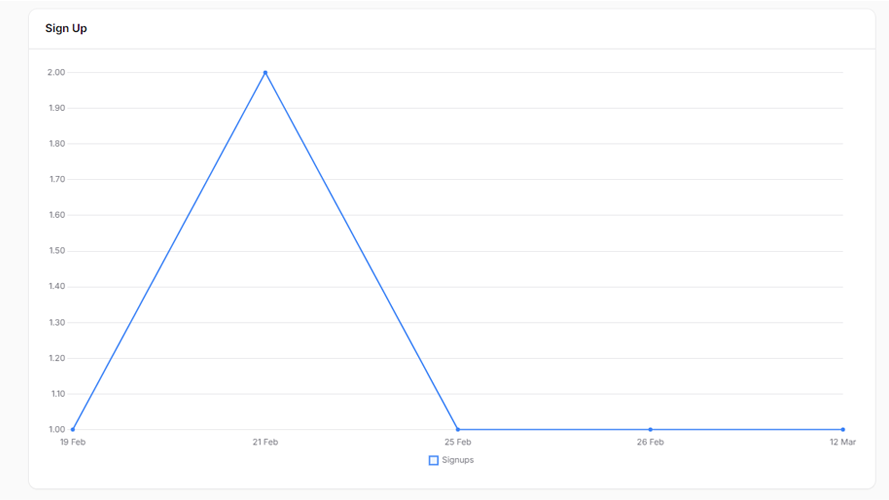Click the rising line segment before 21 Feb
Viewport: 889px width, 500px height.
[169, 251]
